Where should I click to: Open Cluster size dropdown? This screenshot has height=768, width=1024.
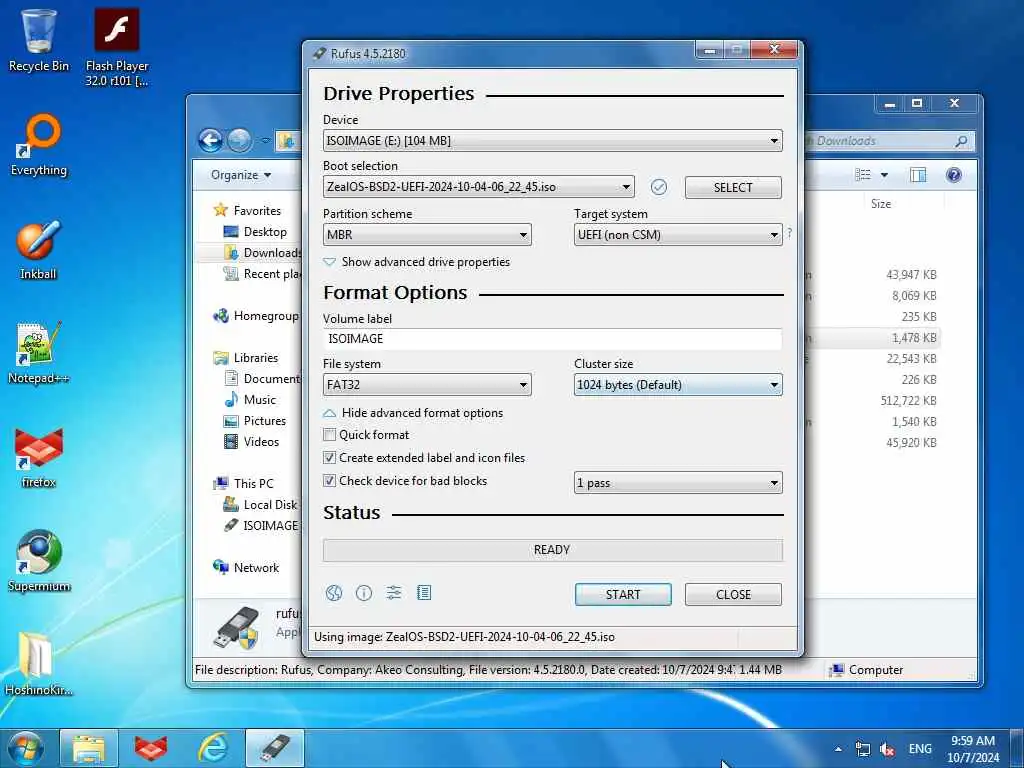[x=678, y=385]
